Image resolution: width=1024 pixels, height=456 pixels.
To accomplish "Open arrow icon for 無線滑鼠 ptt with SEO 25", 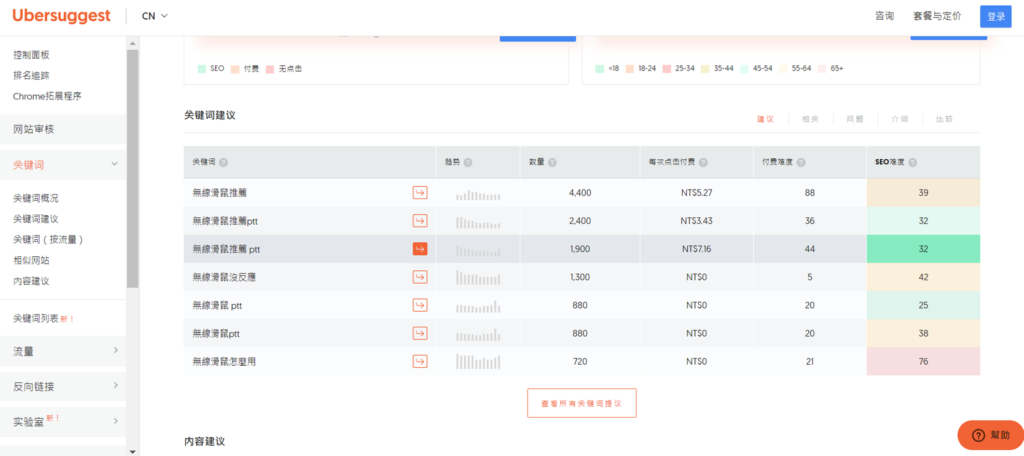I will click(x=420, y=305).
